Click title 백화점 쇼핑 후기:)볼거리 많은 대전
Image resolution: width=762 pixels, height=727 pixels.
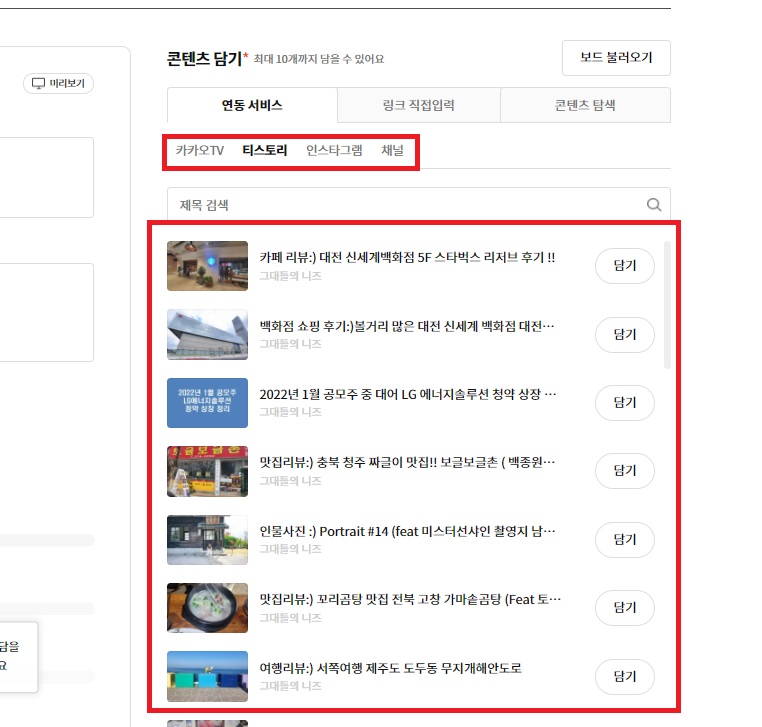[x=407, y=326]
